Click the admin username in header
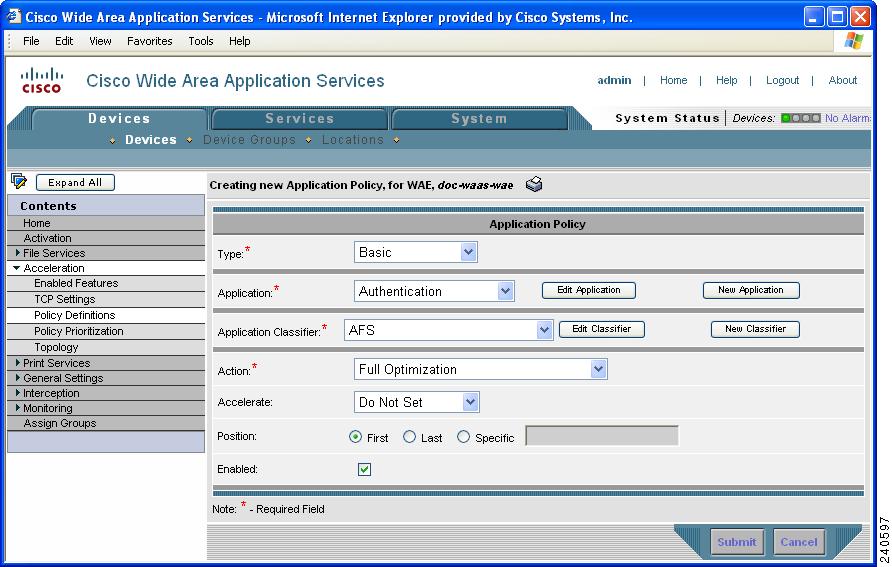The height and width of the screenshot is (567, 892). click(x=614, y=80)
